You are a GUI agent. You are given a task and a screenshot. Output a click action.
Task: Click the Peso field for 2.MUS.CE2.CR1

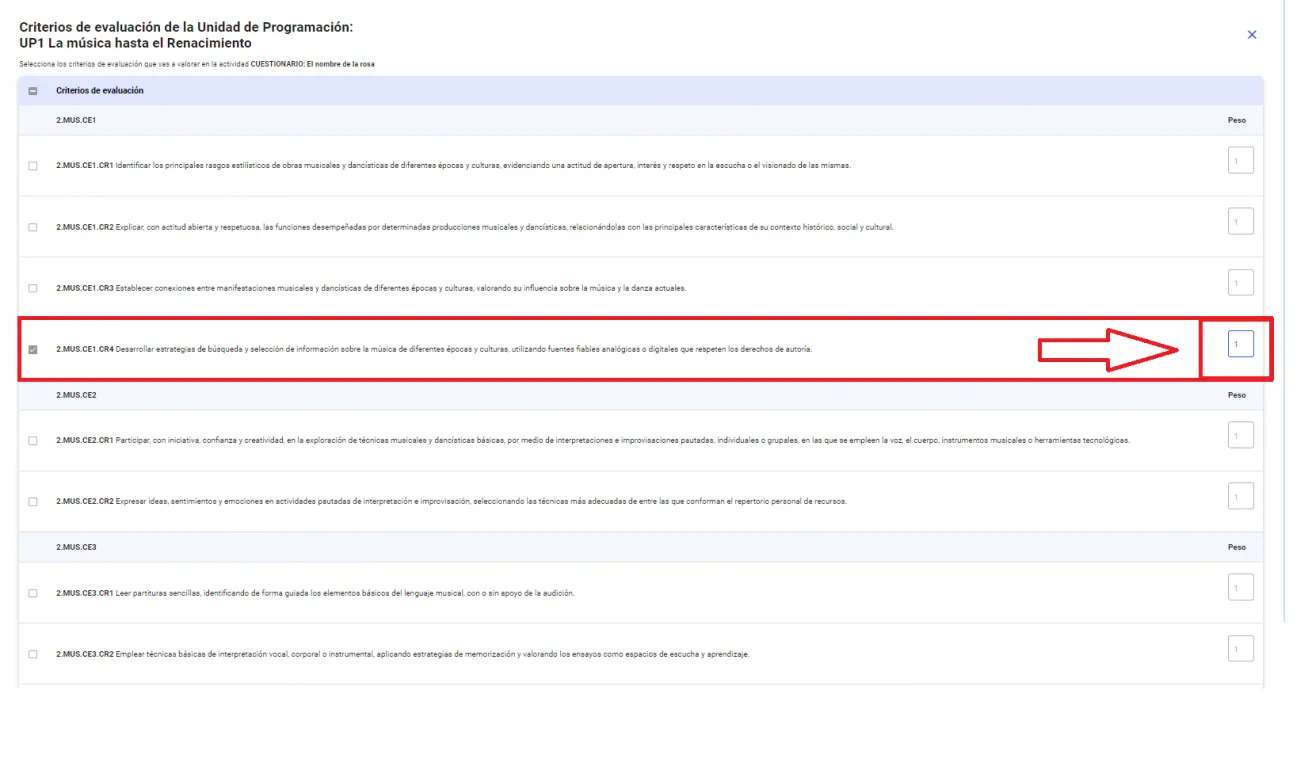click(1240, 434)
